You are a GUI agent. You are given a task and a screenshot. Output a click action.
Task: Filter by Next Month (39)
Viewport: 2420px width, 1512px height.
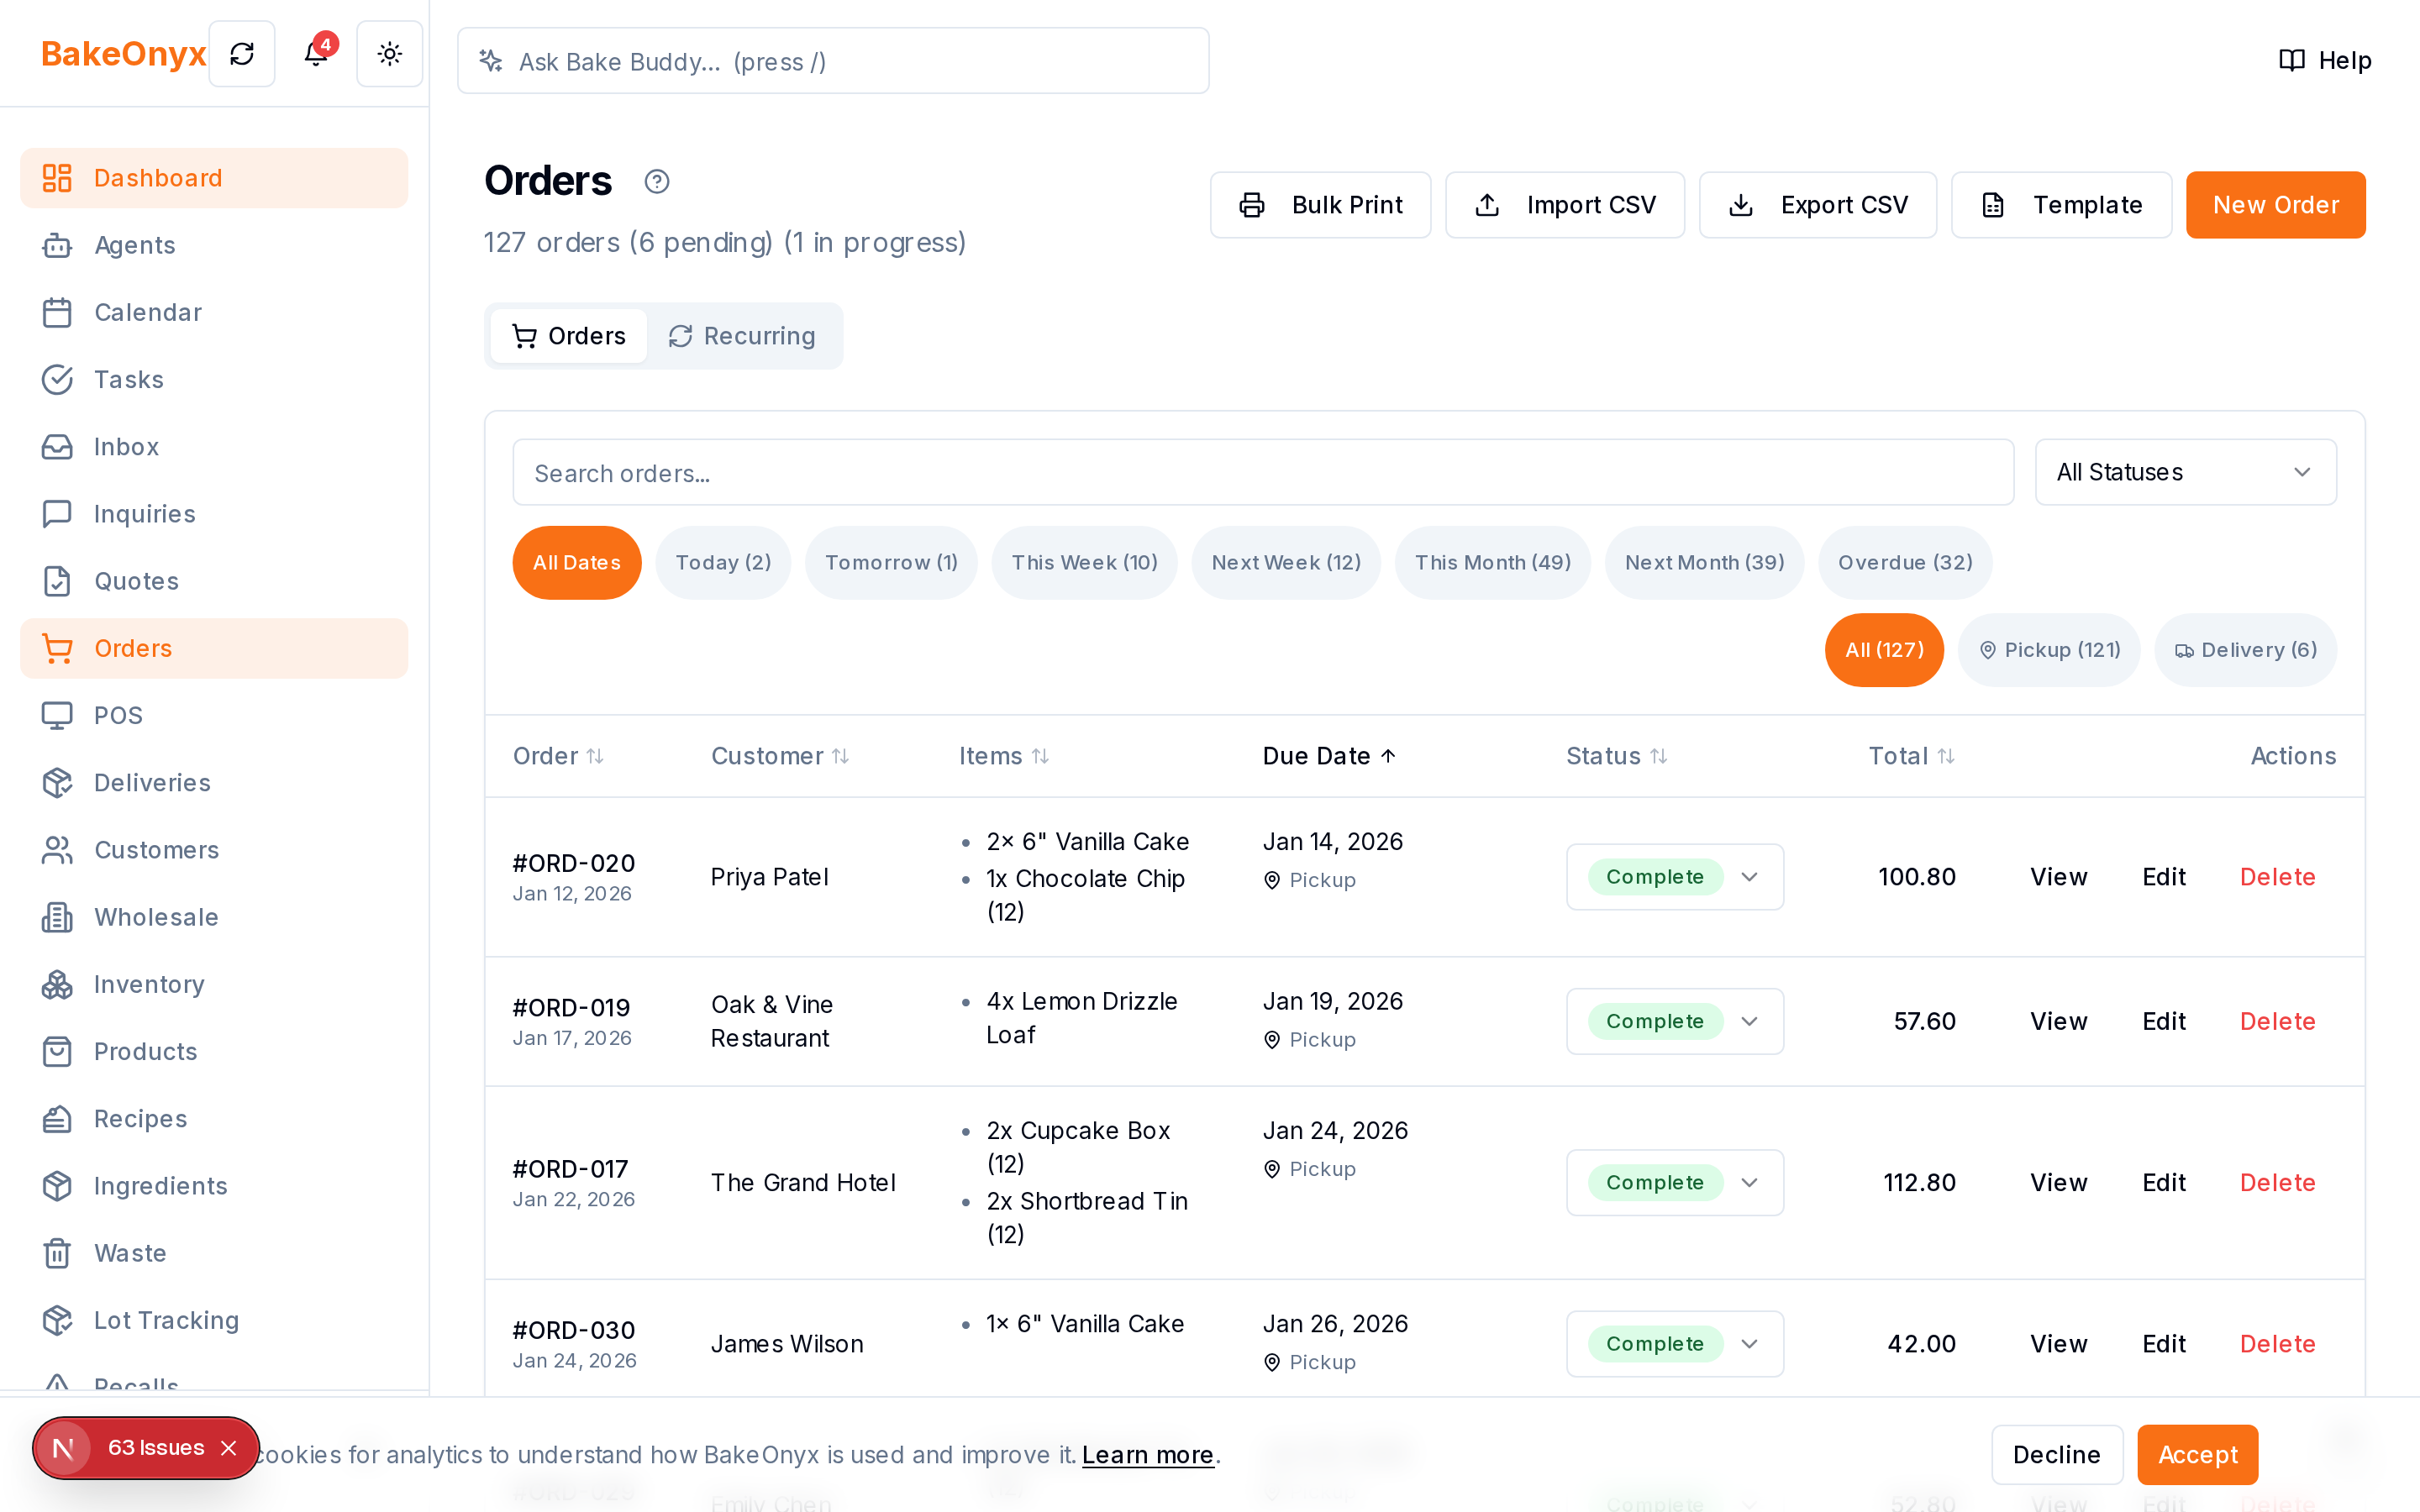click(x=1704, y=563)
